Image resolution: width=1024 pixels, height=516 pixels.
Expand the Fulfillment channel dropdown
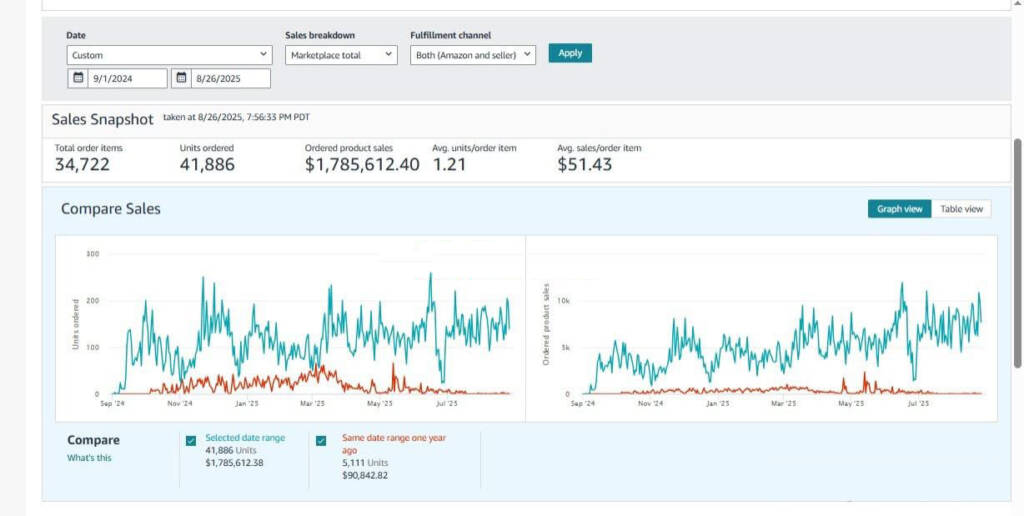473,55
